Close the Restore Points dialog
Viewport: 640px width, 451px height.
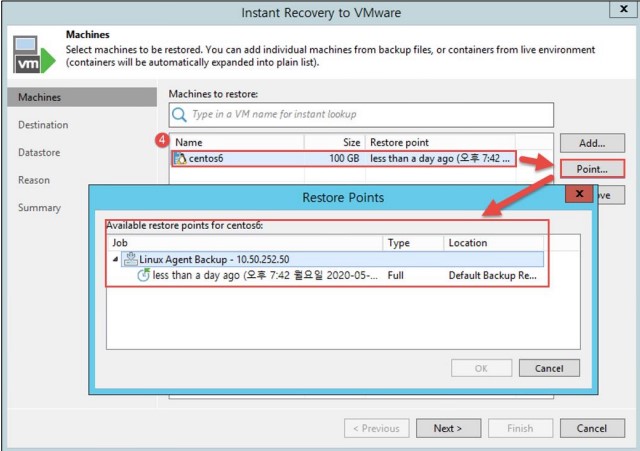[579, 193]
